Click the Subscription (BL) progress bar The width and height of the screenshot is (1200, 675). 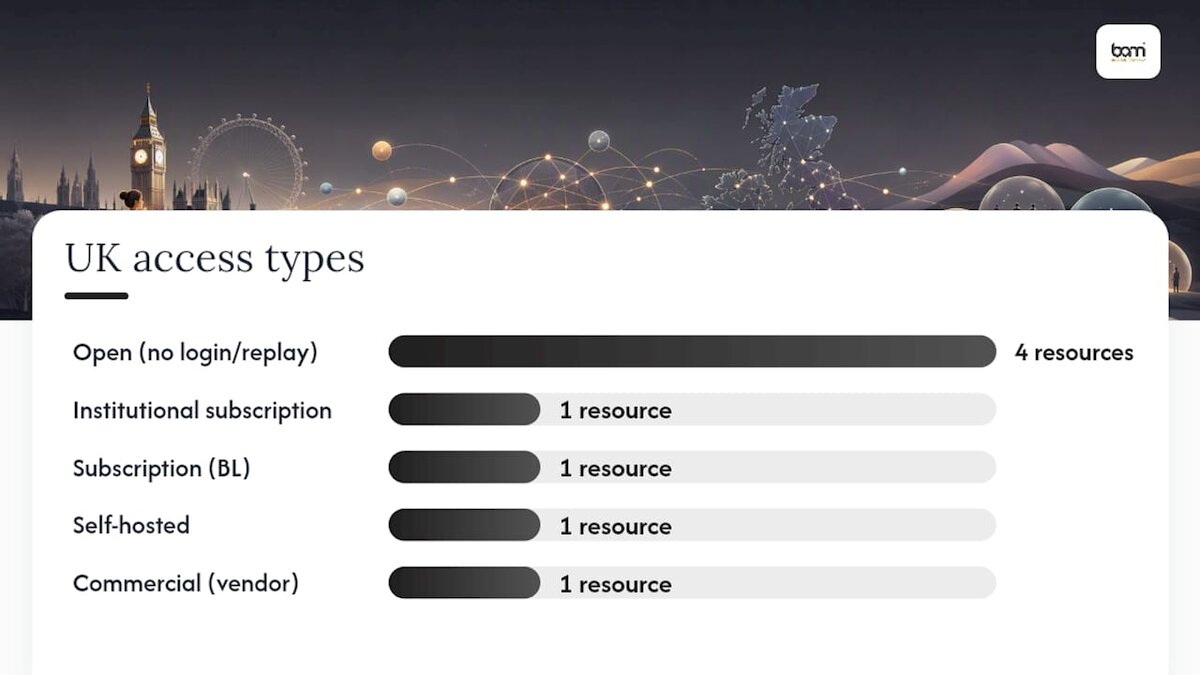[x=692, y=467]
